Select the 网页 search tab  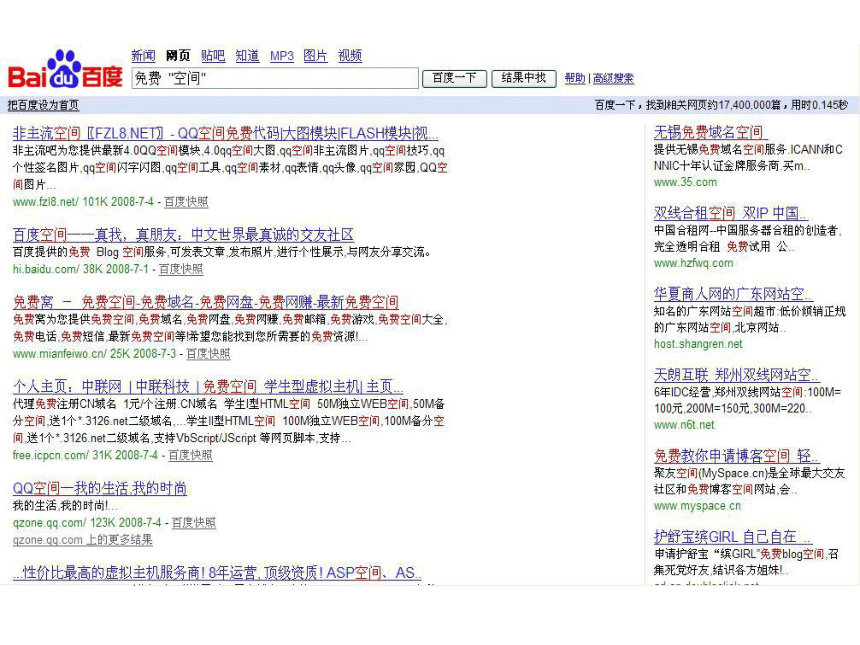(178, 55)
